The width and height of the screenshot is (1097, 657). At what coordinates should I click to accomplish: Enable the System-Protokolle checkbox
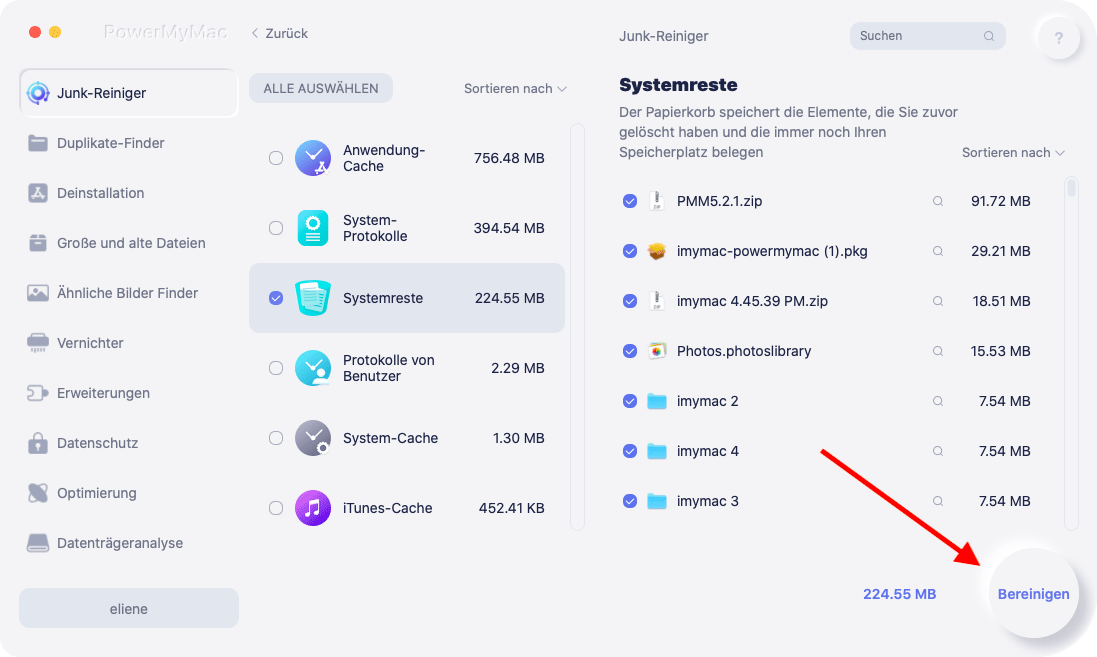click(x=276, y=228)
